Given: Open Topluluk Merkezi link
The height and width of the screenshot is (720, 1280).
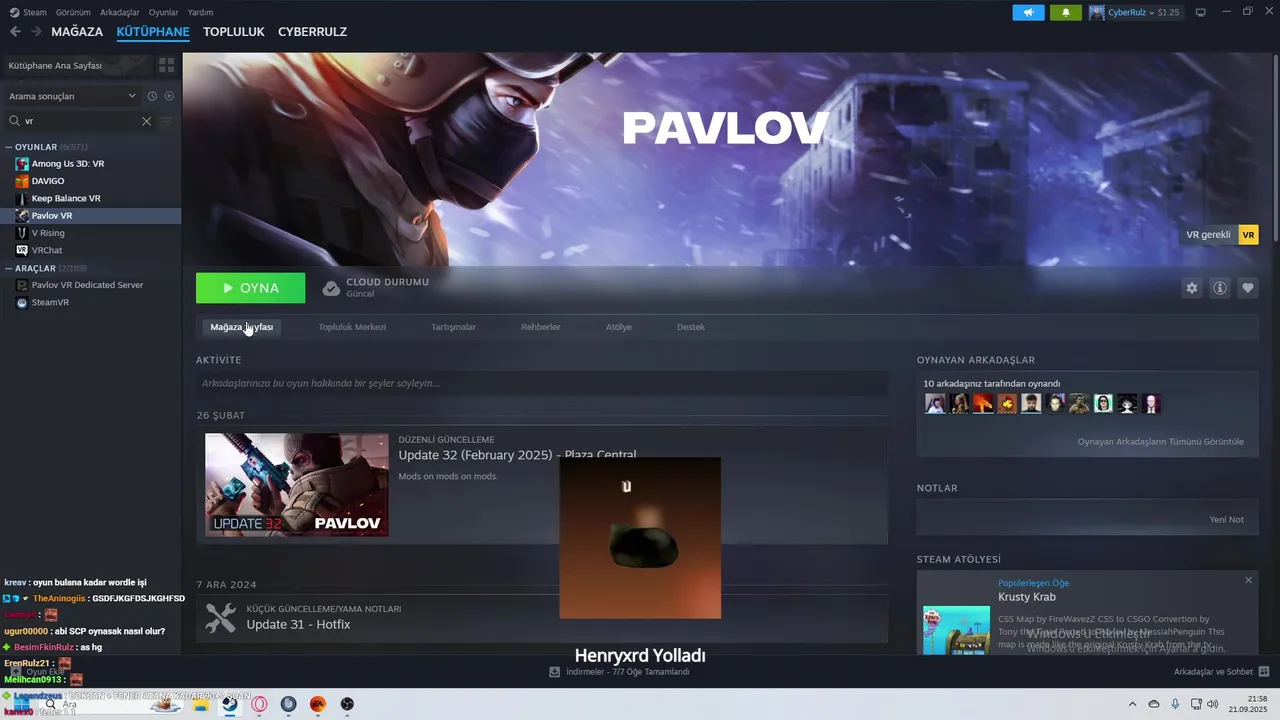Looking at the screenshot, I should 352,327.
